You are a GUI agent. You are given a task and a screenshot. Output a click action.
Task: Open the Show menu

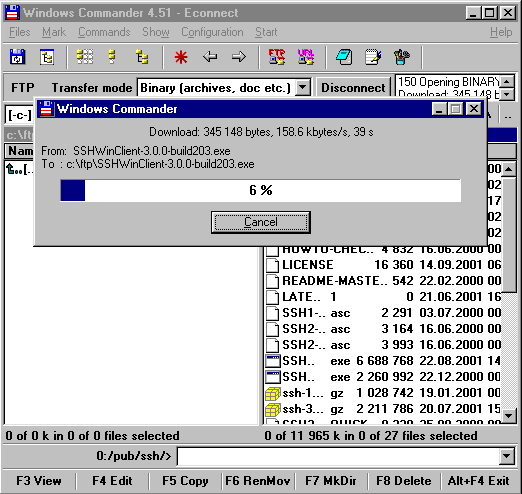pyautogui.click(x=156, y=32)
